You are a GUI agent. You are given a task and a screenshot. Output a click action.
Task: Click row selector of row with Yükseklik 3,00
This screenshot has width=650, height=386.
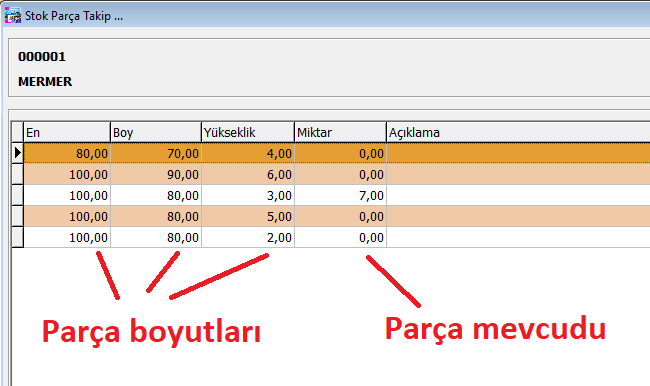click(x=17, y=195)
